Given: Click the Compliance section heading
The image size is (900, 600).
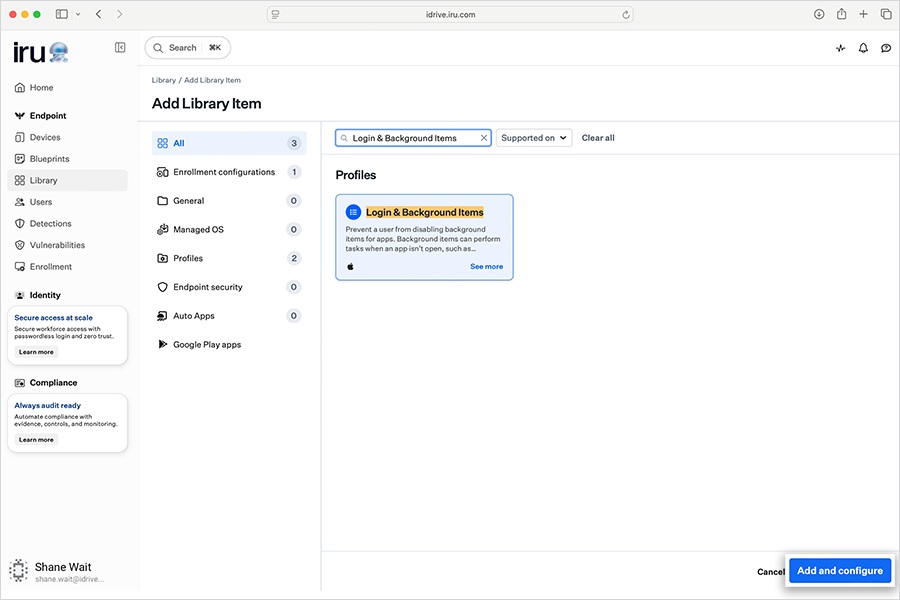Looking at the screenshot, I should click(53, 383).
